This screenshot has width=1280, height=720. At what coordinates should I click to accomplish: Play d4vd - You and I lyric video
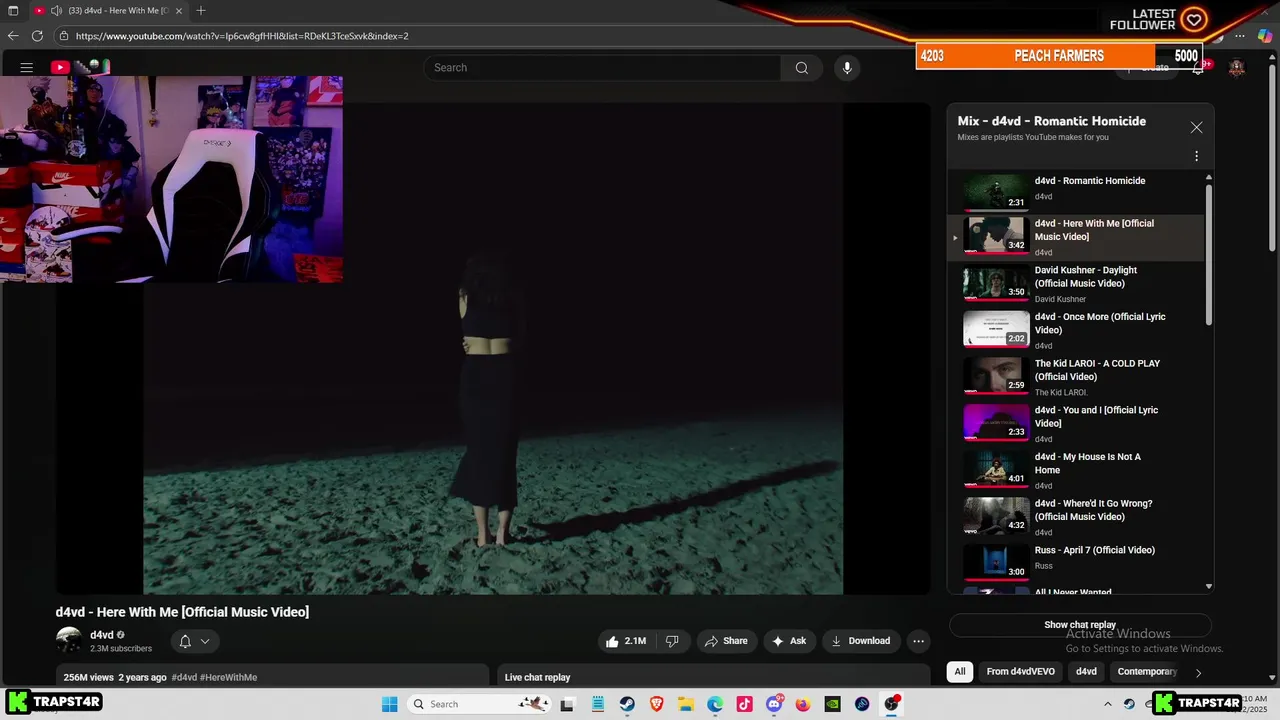click(1076, 424)
